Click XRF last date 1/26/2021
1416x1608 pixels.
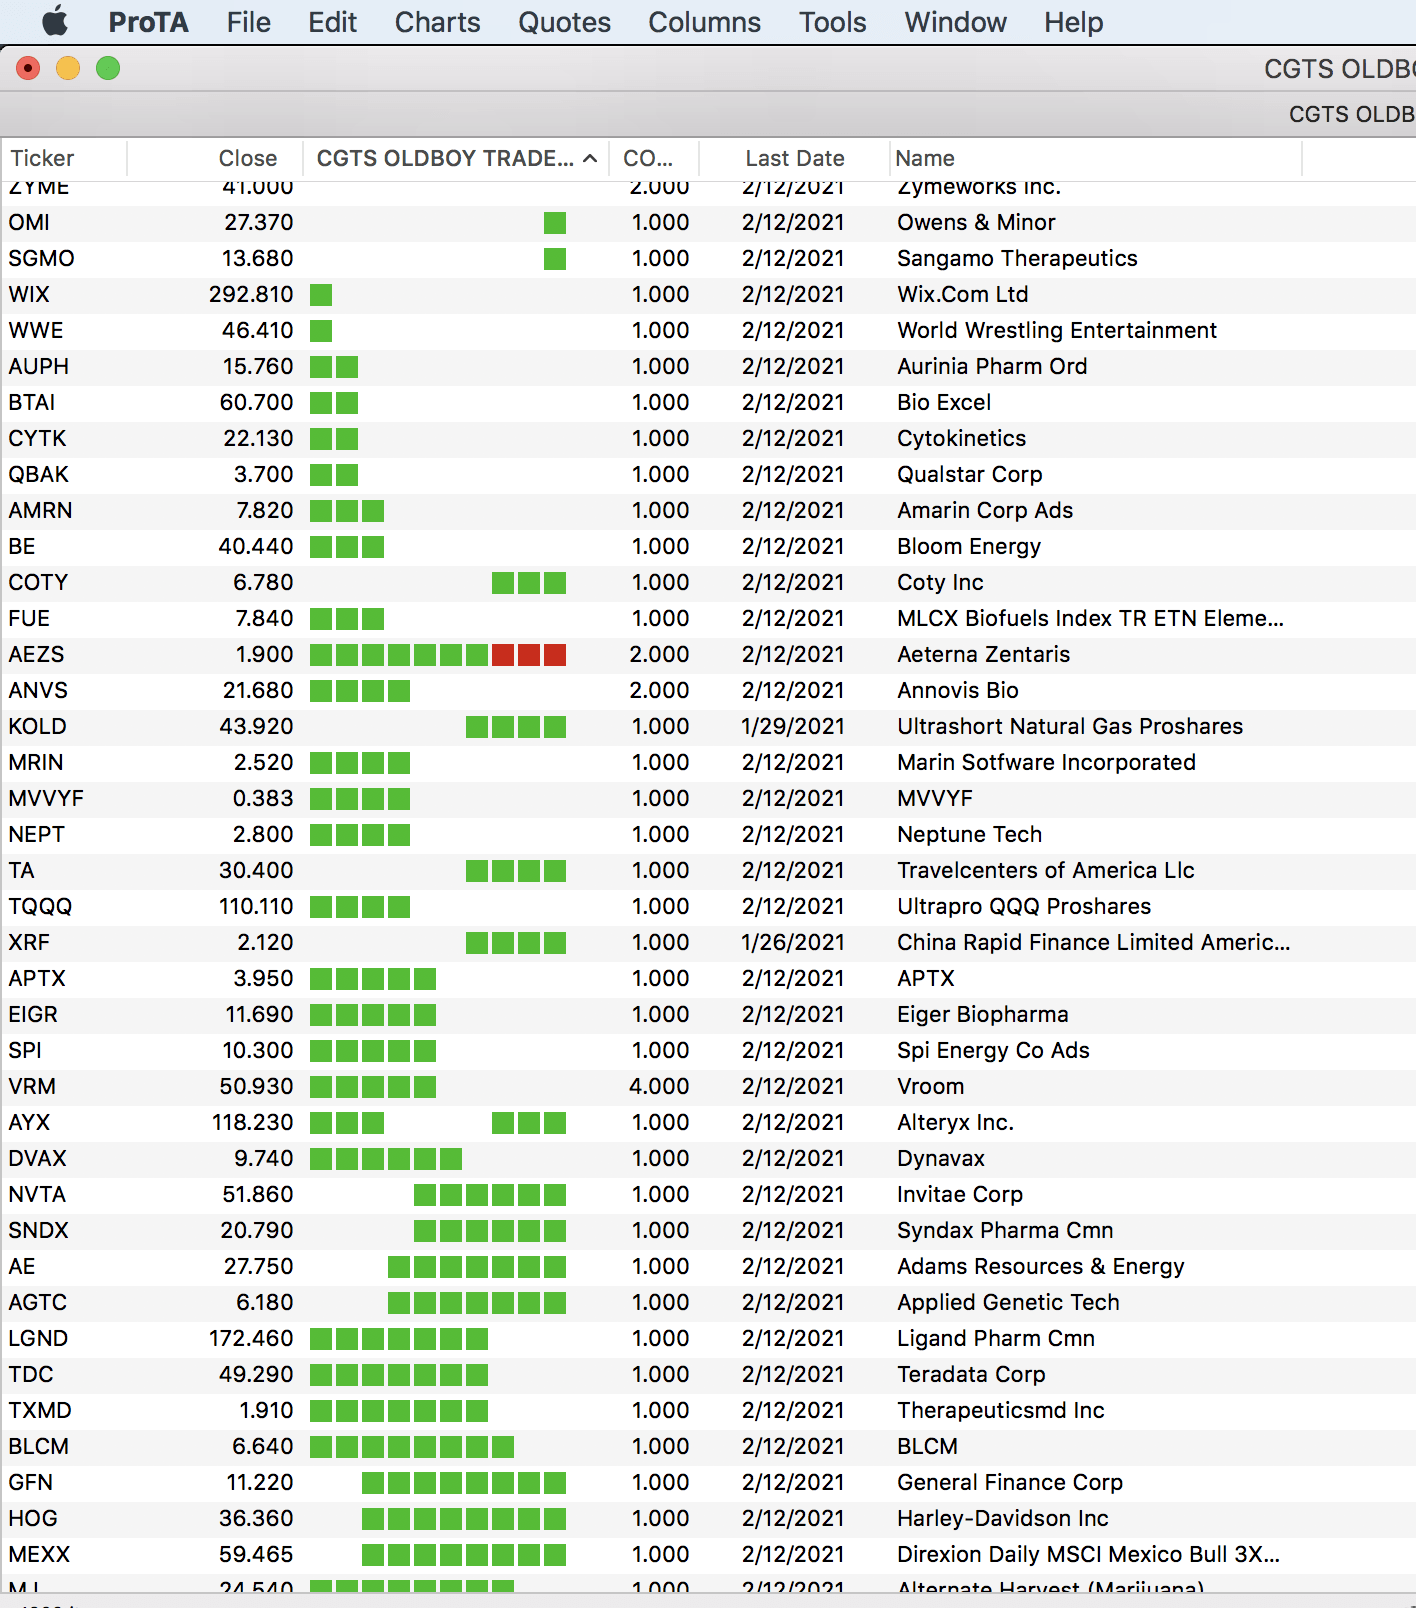[x=793, y=942]
